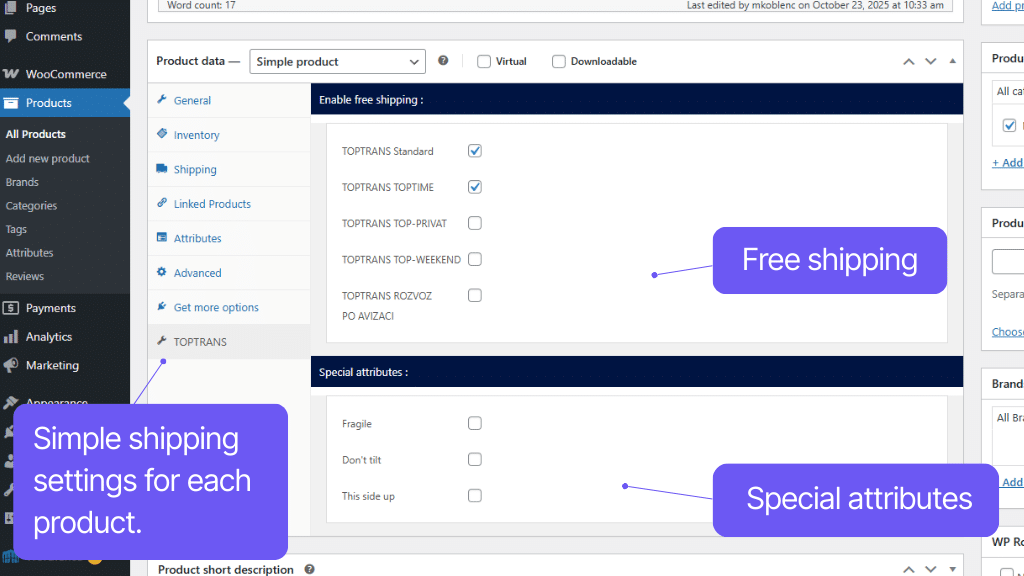Click the TOPTRANS tab wrench icon
This screenshot has width=1024, height=576.
pyautogui.click(x=162, y=341)
